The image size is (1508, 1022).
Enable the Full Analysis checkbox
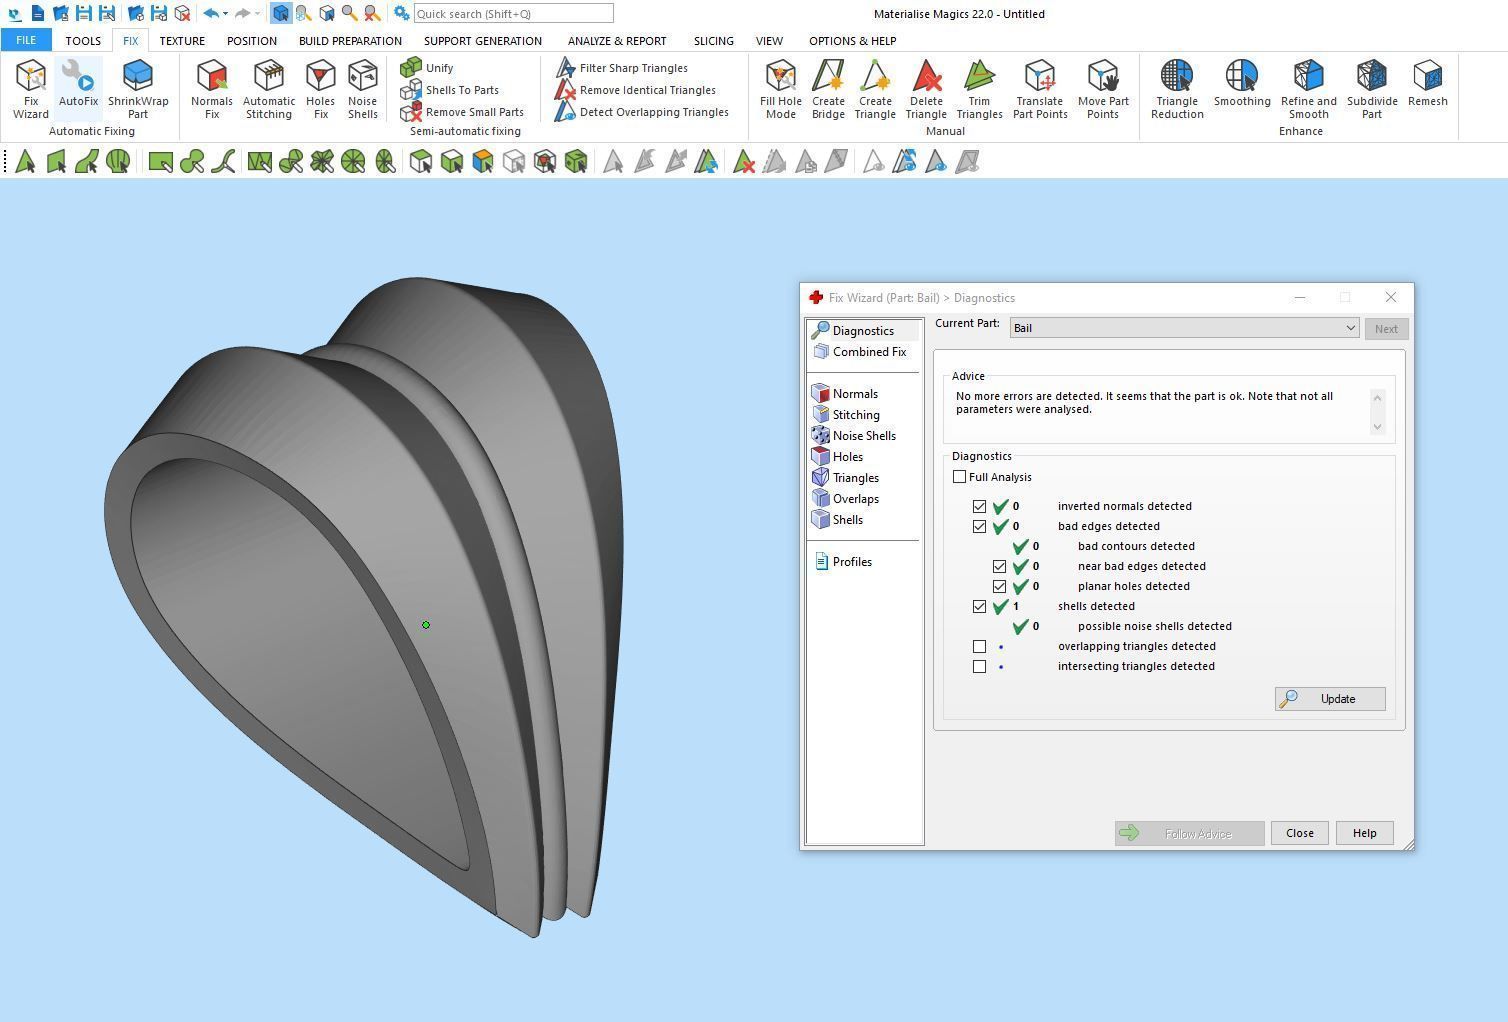point(960,477)
